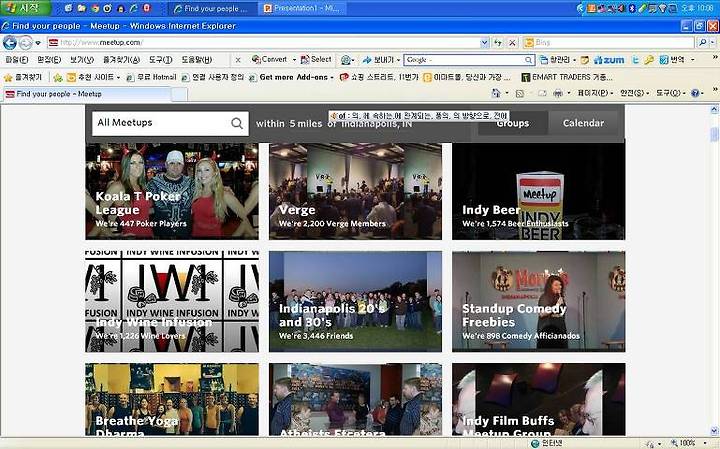720x449 pixels.
Task: Click the help question-mark icon
Action: (695, 93)
